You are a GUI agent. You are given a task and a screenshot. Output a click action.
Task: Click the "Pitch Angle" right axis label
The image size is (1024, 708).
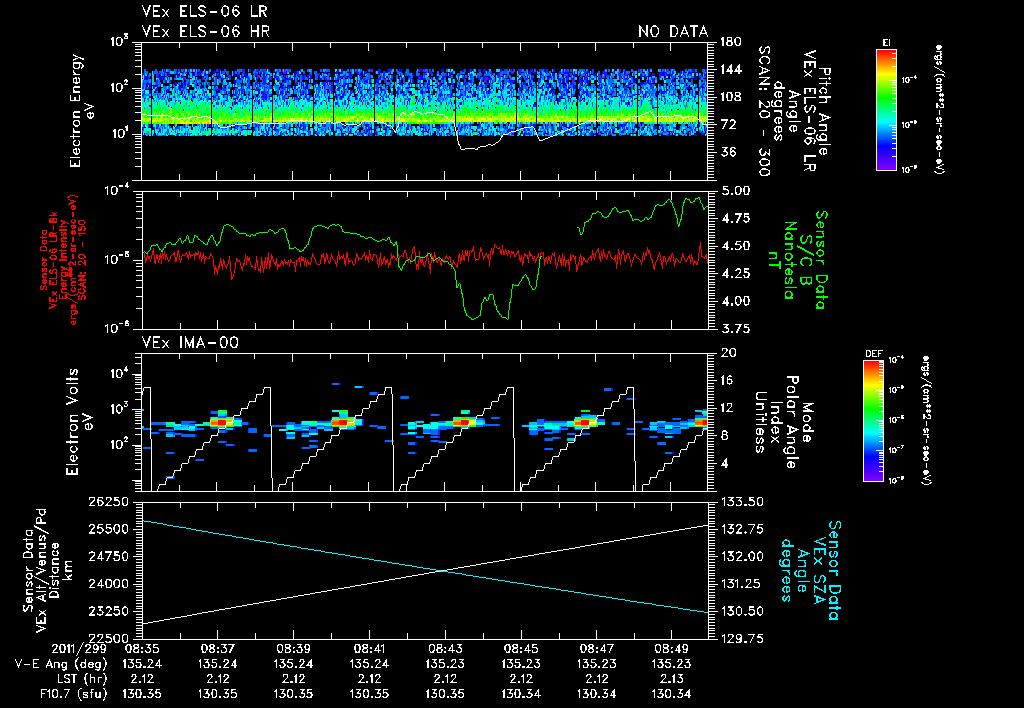pos(824,110)
